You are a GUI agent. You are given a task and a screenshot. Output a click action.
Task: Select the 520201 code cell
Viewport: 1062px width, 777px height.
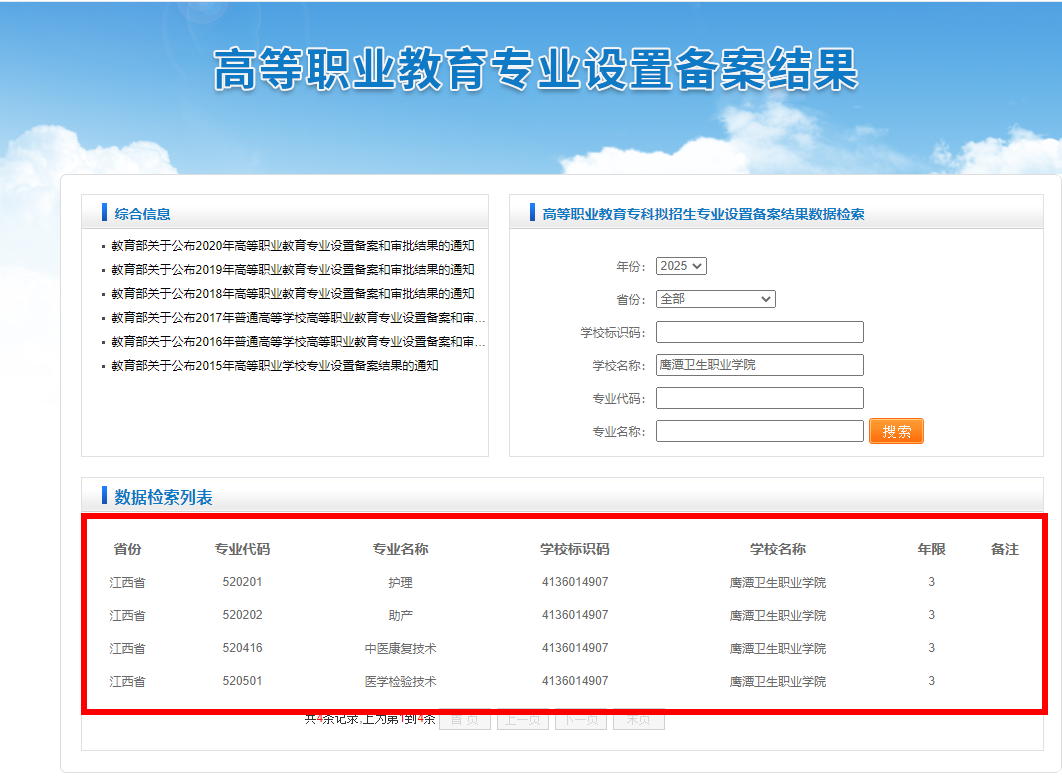(242, 582)
